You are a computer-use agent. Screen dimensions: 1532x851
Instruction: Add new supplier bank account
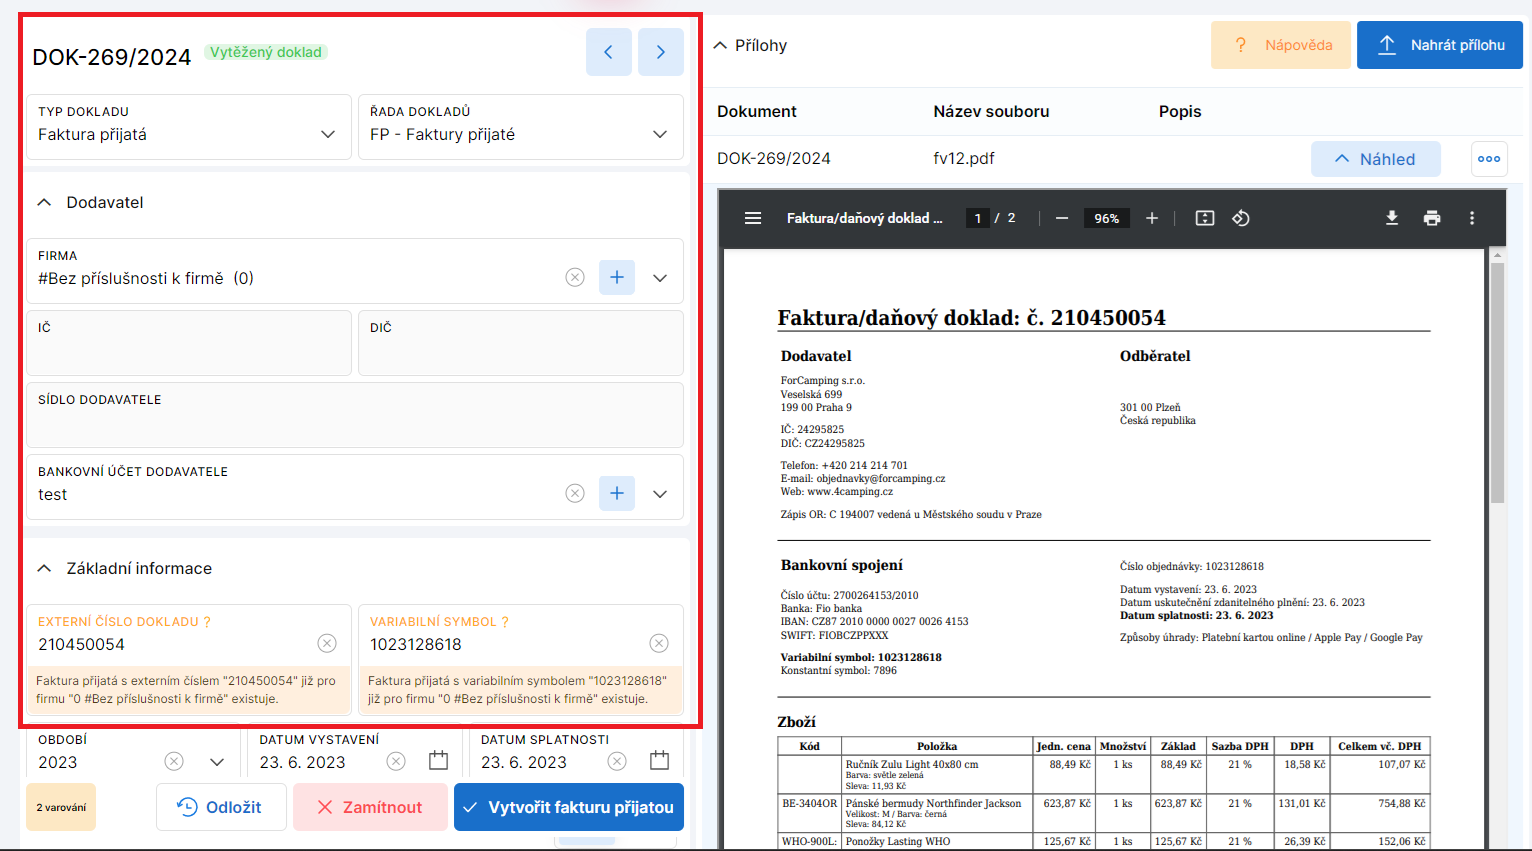616,493
